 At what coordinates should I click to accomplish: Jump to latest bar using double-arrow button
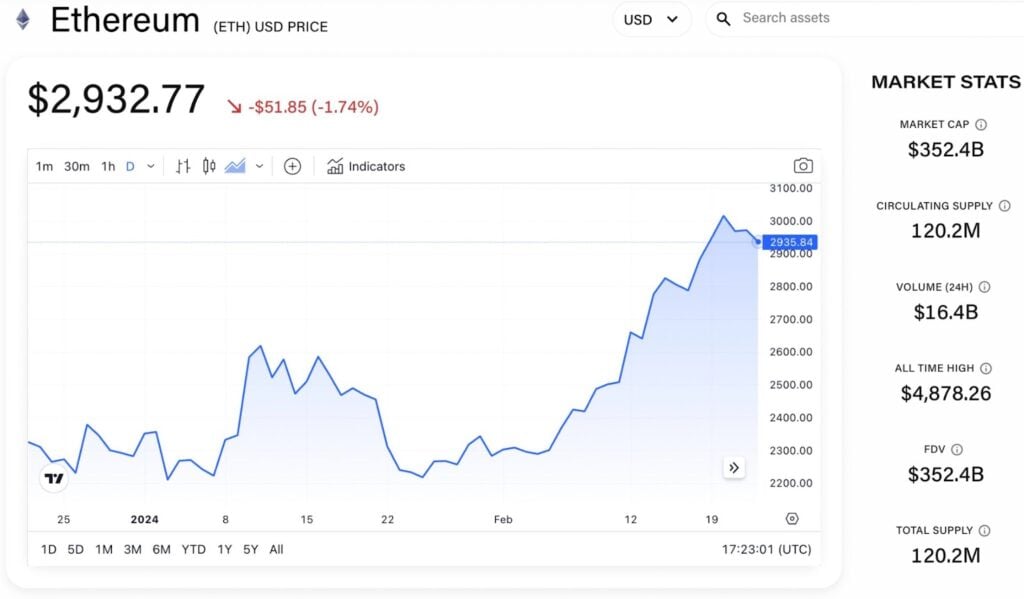tap(734, 468)
